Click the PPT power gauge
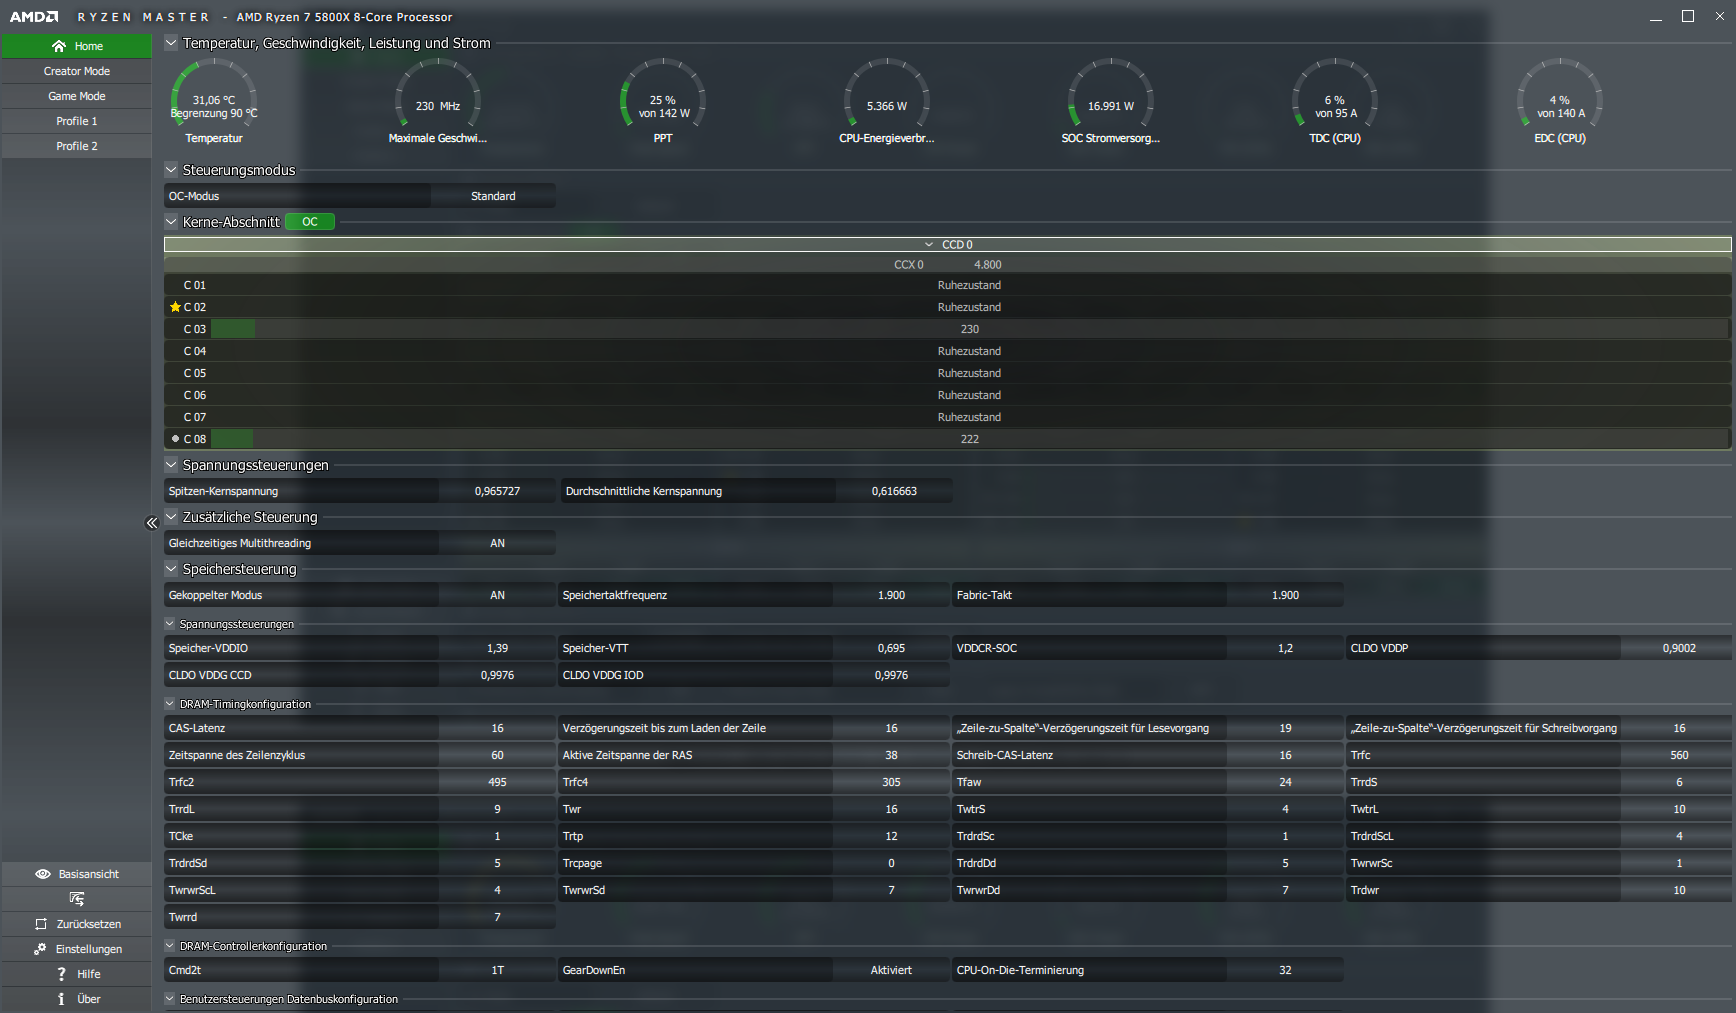1736x1013 pixels. click(x=663, y=102)
